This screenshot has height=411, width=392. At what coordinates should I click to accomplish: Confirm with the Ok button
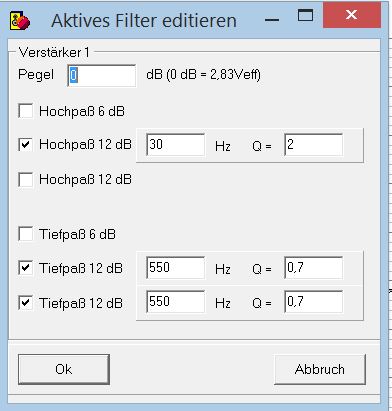[x=64, y=369]
